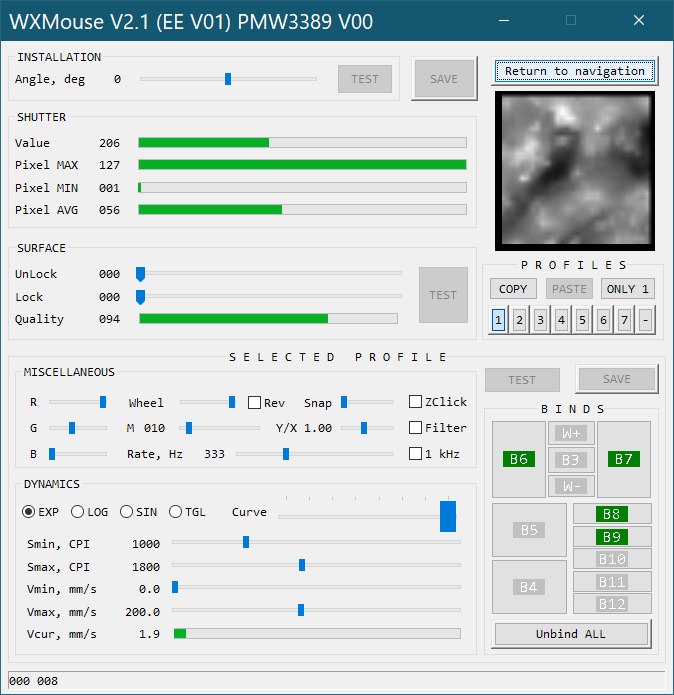
Task: Click the B12 bind button
Action: coord(612,604)
